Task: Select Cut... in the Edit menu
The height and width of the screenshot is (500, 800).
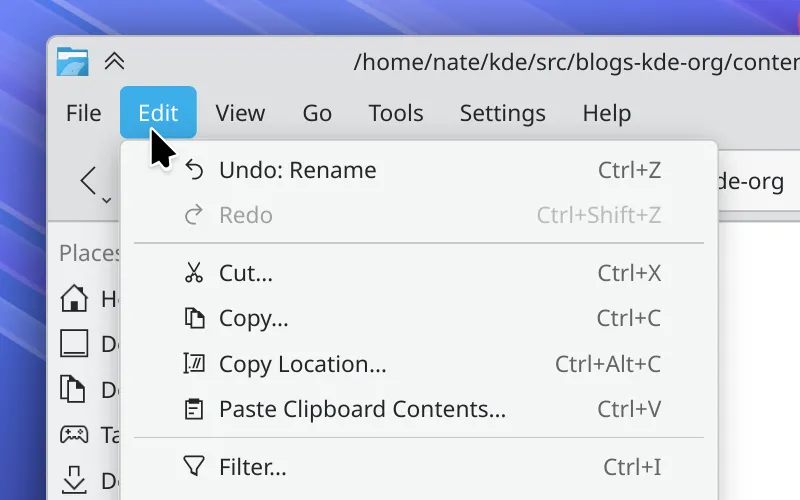Action: click(246, 273)
